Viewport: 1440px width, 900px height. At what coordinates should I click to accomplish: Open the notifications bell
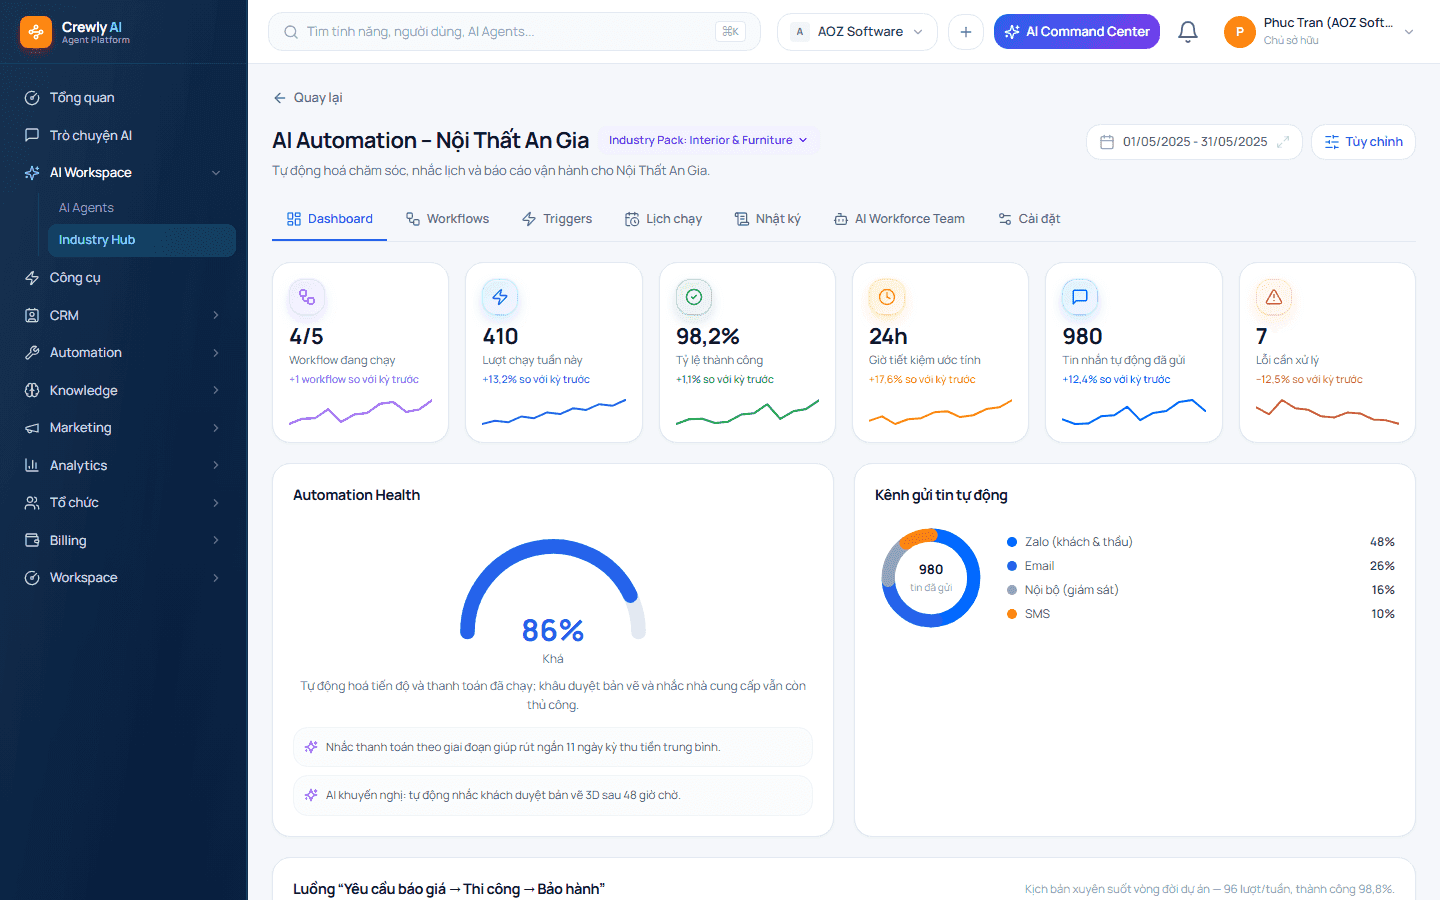(x=1187, y=32)
